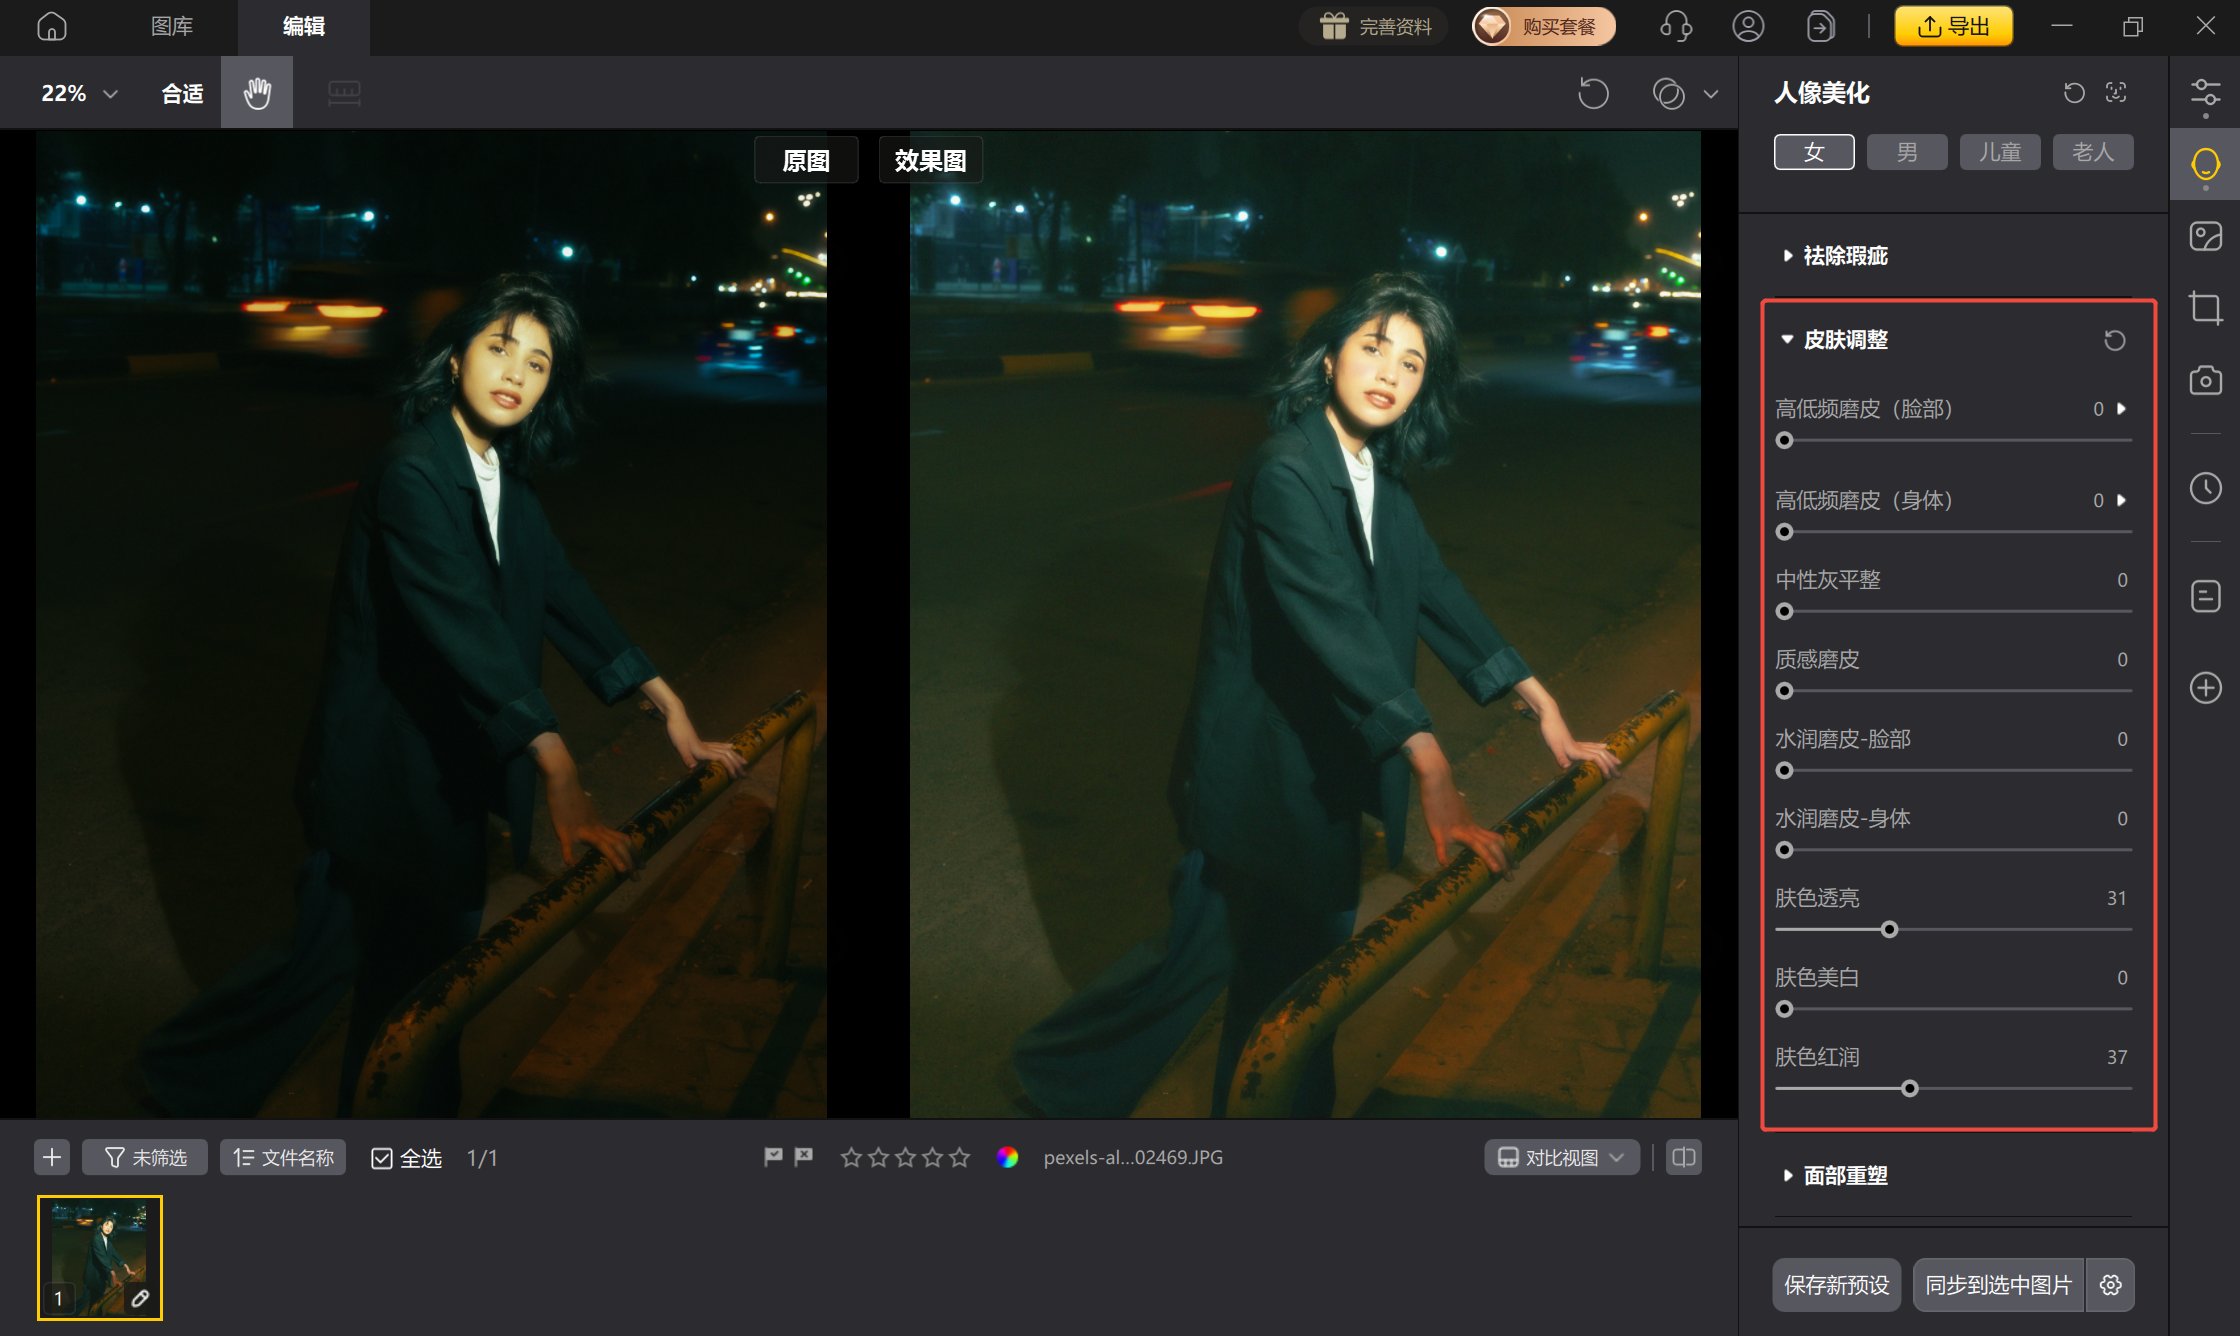Open the color label wheel

point(1007,1157)
